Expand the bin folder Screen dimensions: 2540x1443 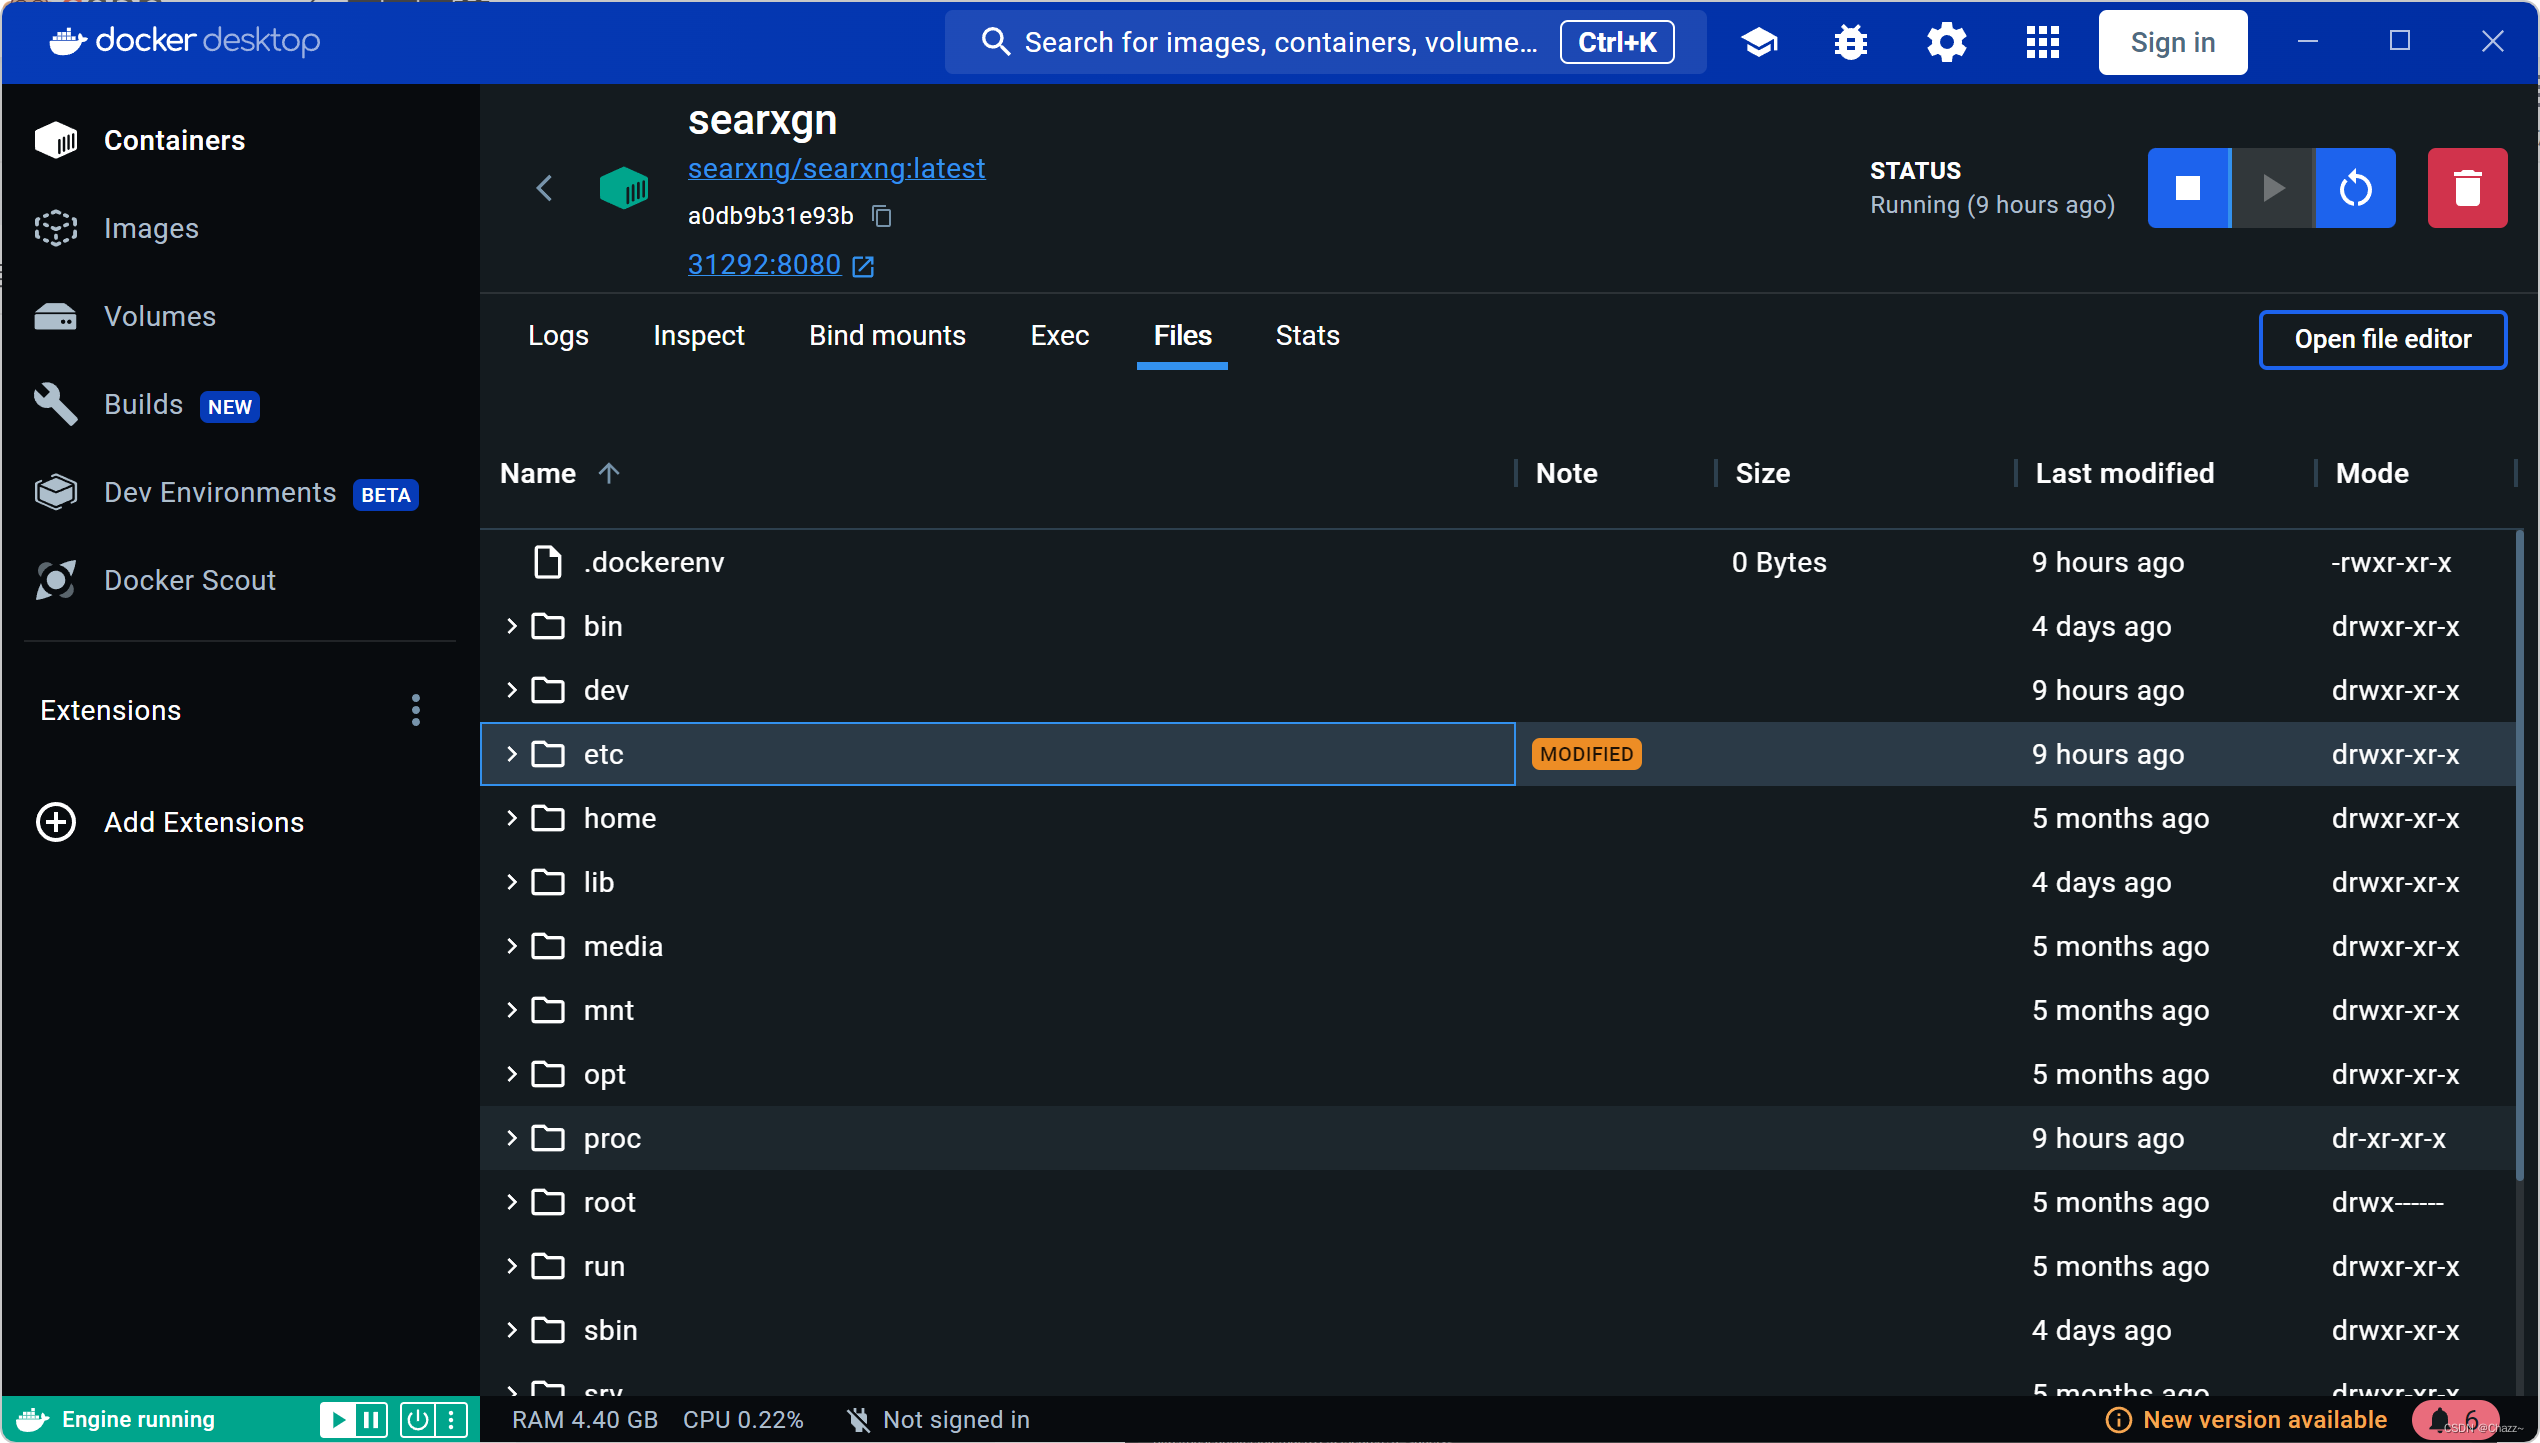tap(512, 626)
